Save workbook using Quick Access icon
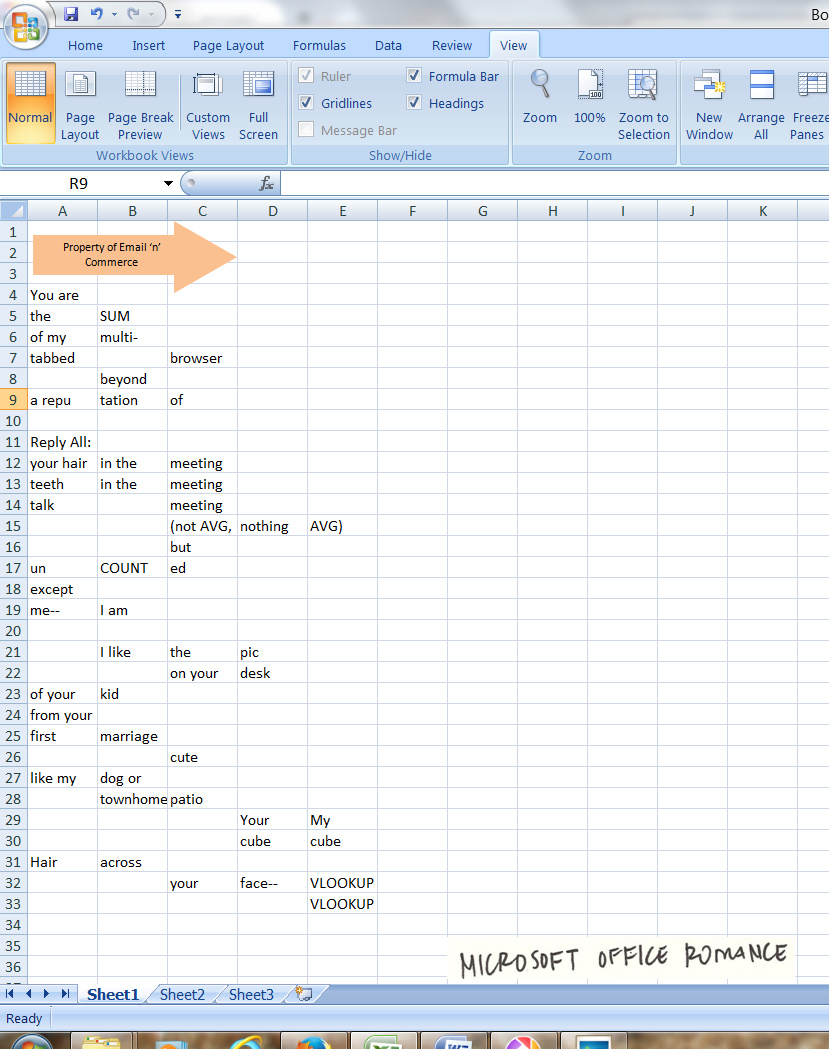 coord(71,14)
